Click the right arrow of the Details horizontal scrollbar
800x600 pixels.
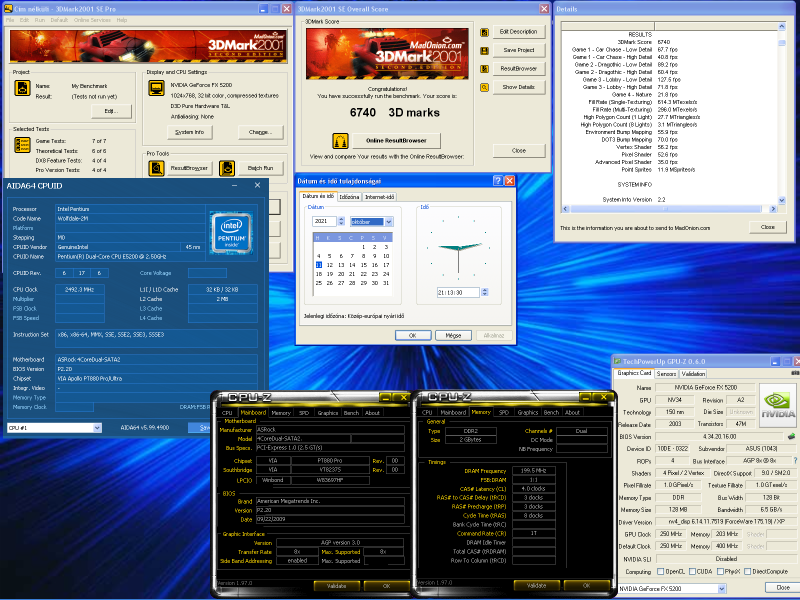pyautogui.click(x=773, y=209)
